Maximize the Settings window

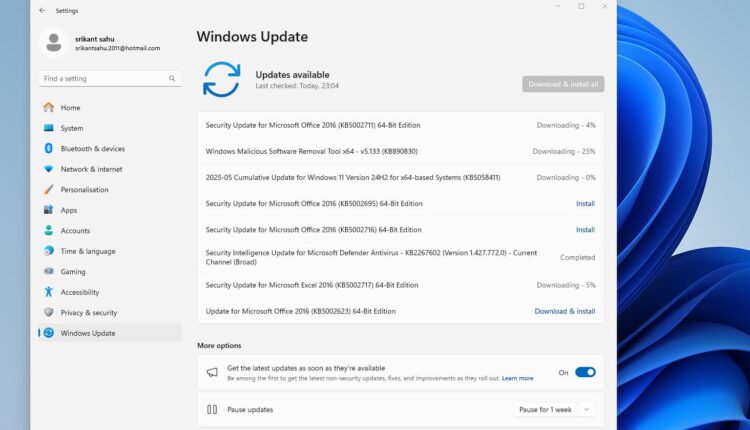click(581, 7)
